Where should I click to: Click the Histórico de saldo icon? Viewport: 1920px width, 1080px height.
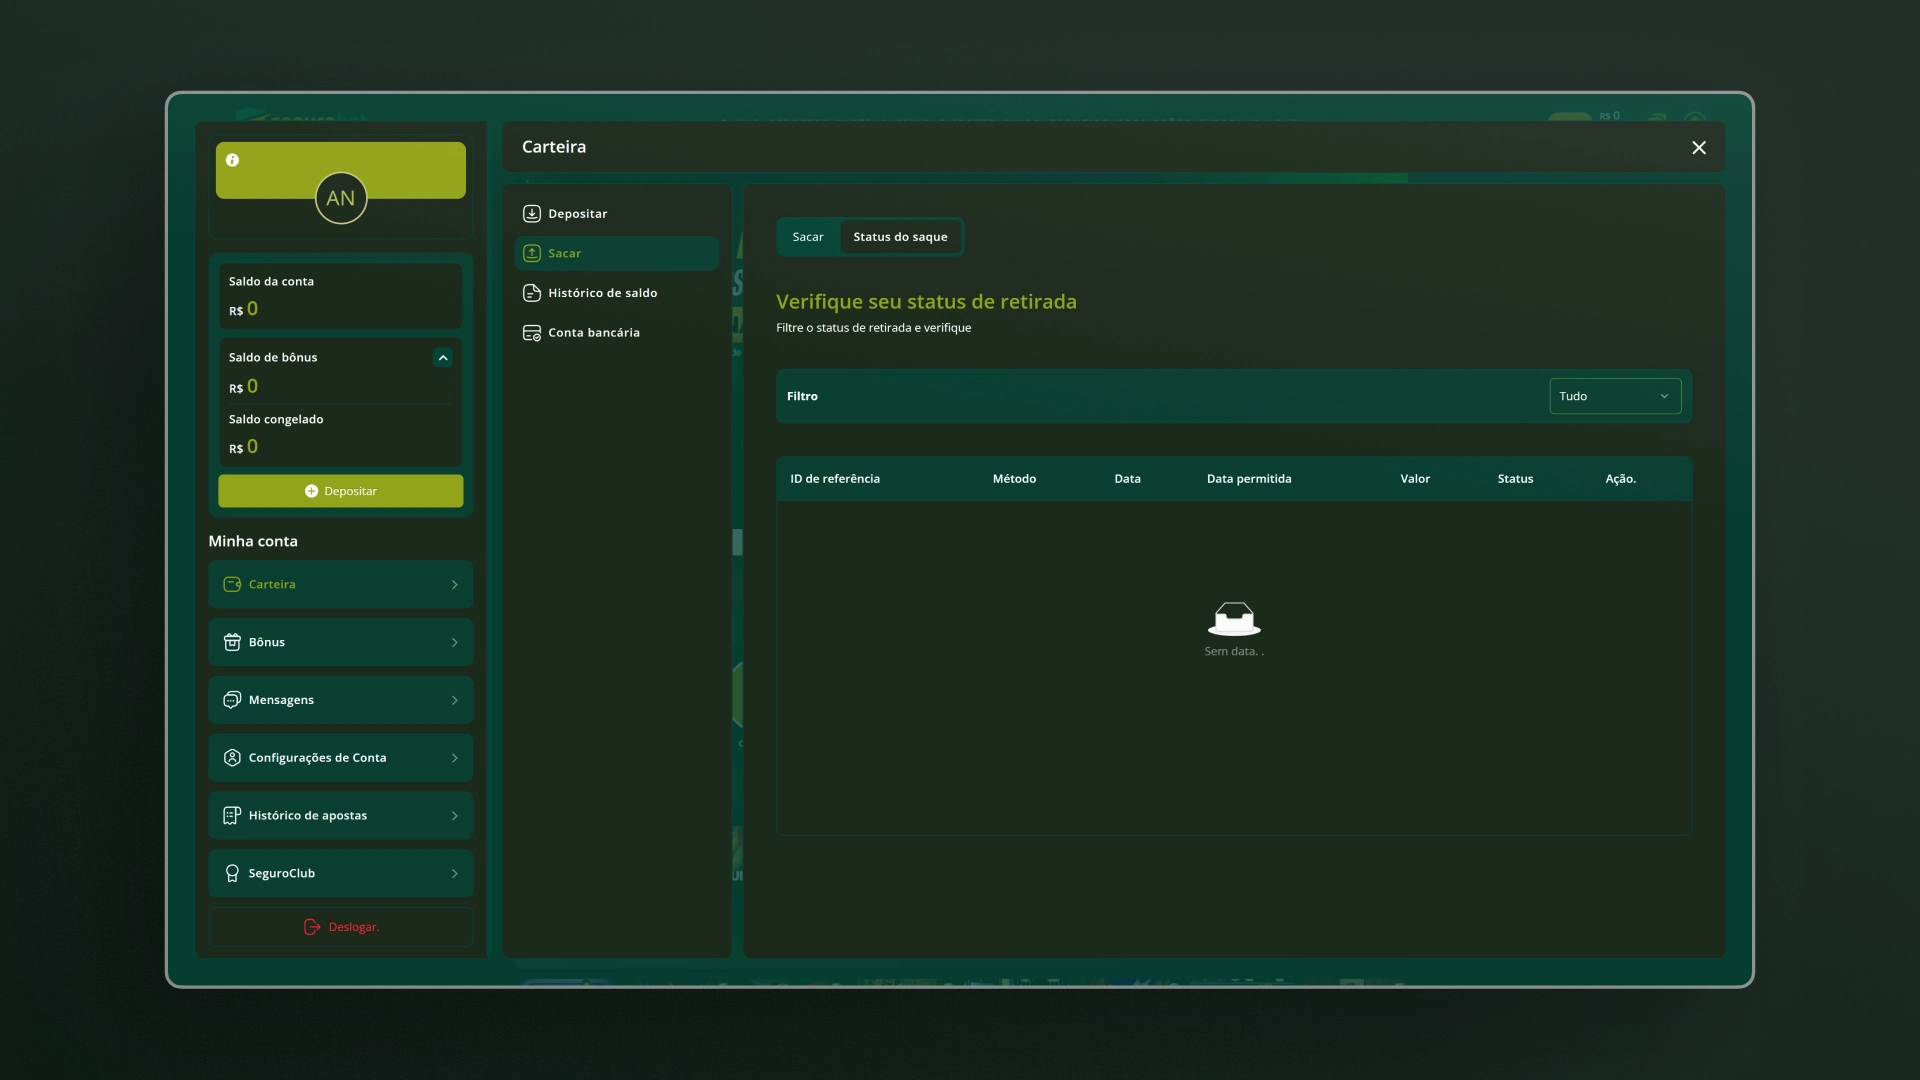click(x=531, y=292)
